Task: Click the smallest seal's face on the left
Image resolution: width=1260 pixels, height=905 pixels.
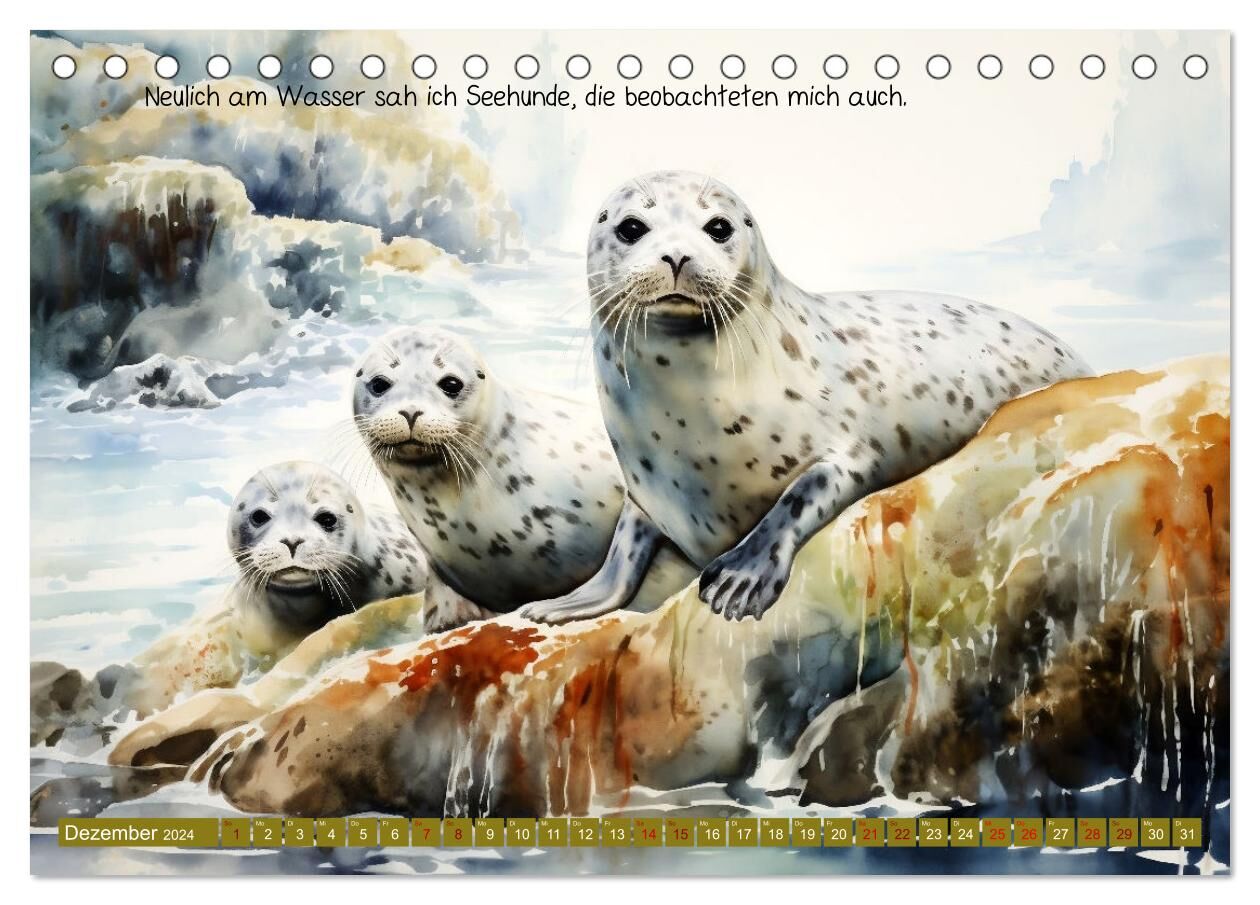Action: 290,535
